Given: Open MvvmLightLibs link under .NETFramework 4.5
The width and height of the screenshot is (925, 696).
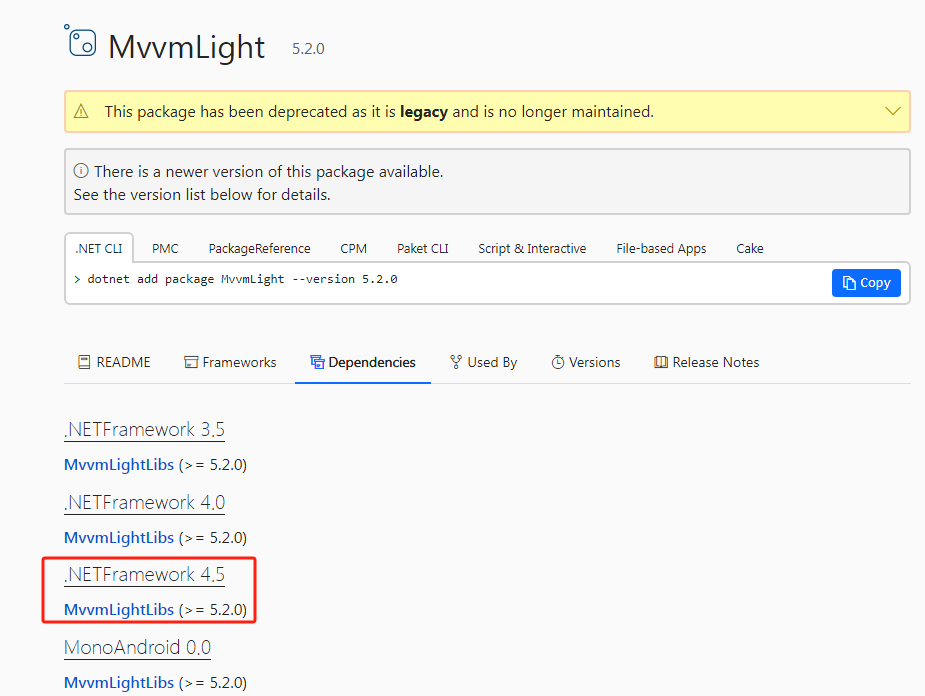Looking at the screenshot, I should (x=119, y=610).
